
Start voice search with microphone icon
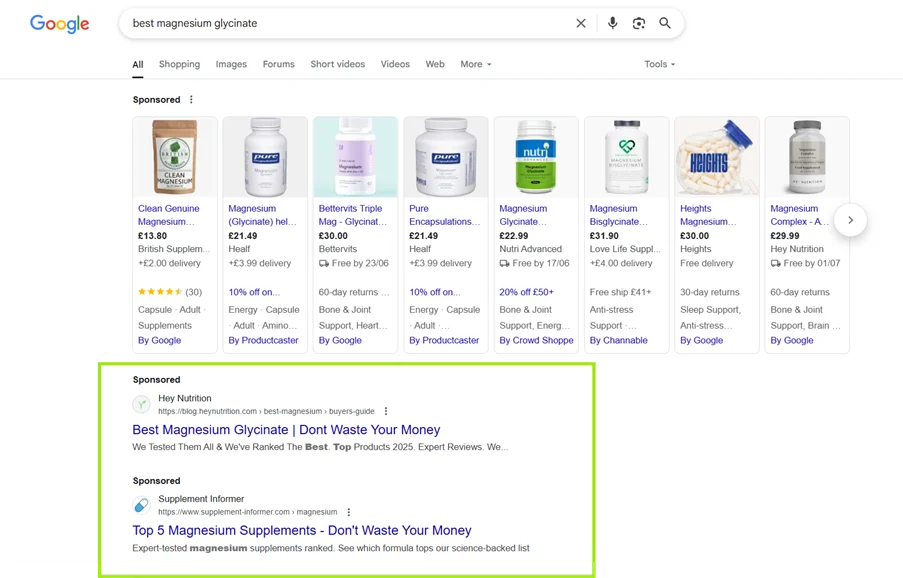(612, 23)
